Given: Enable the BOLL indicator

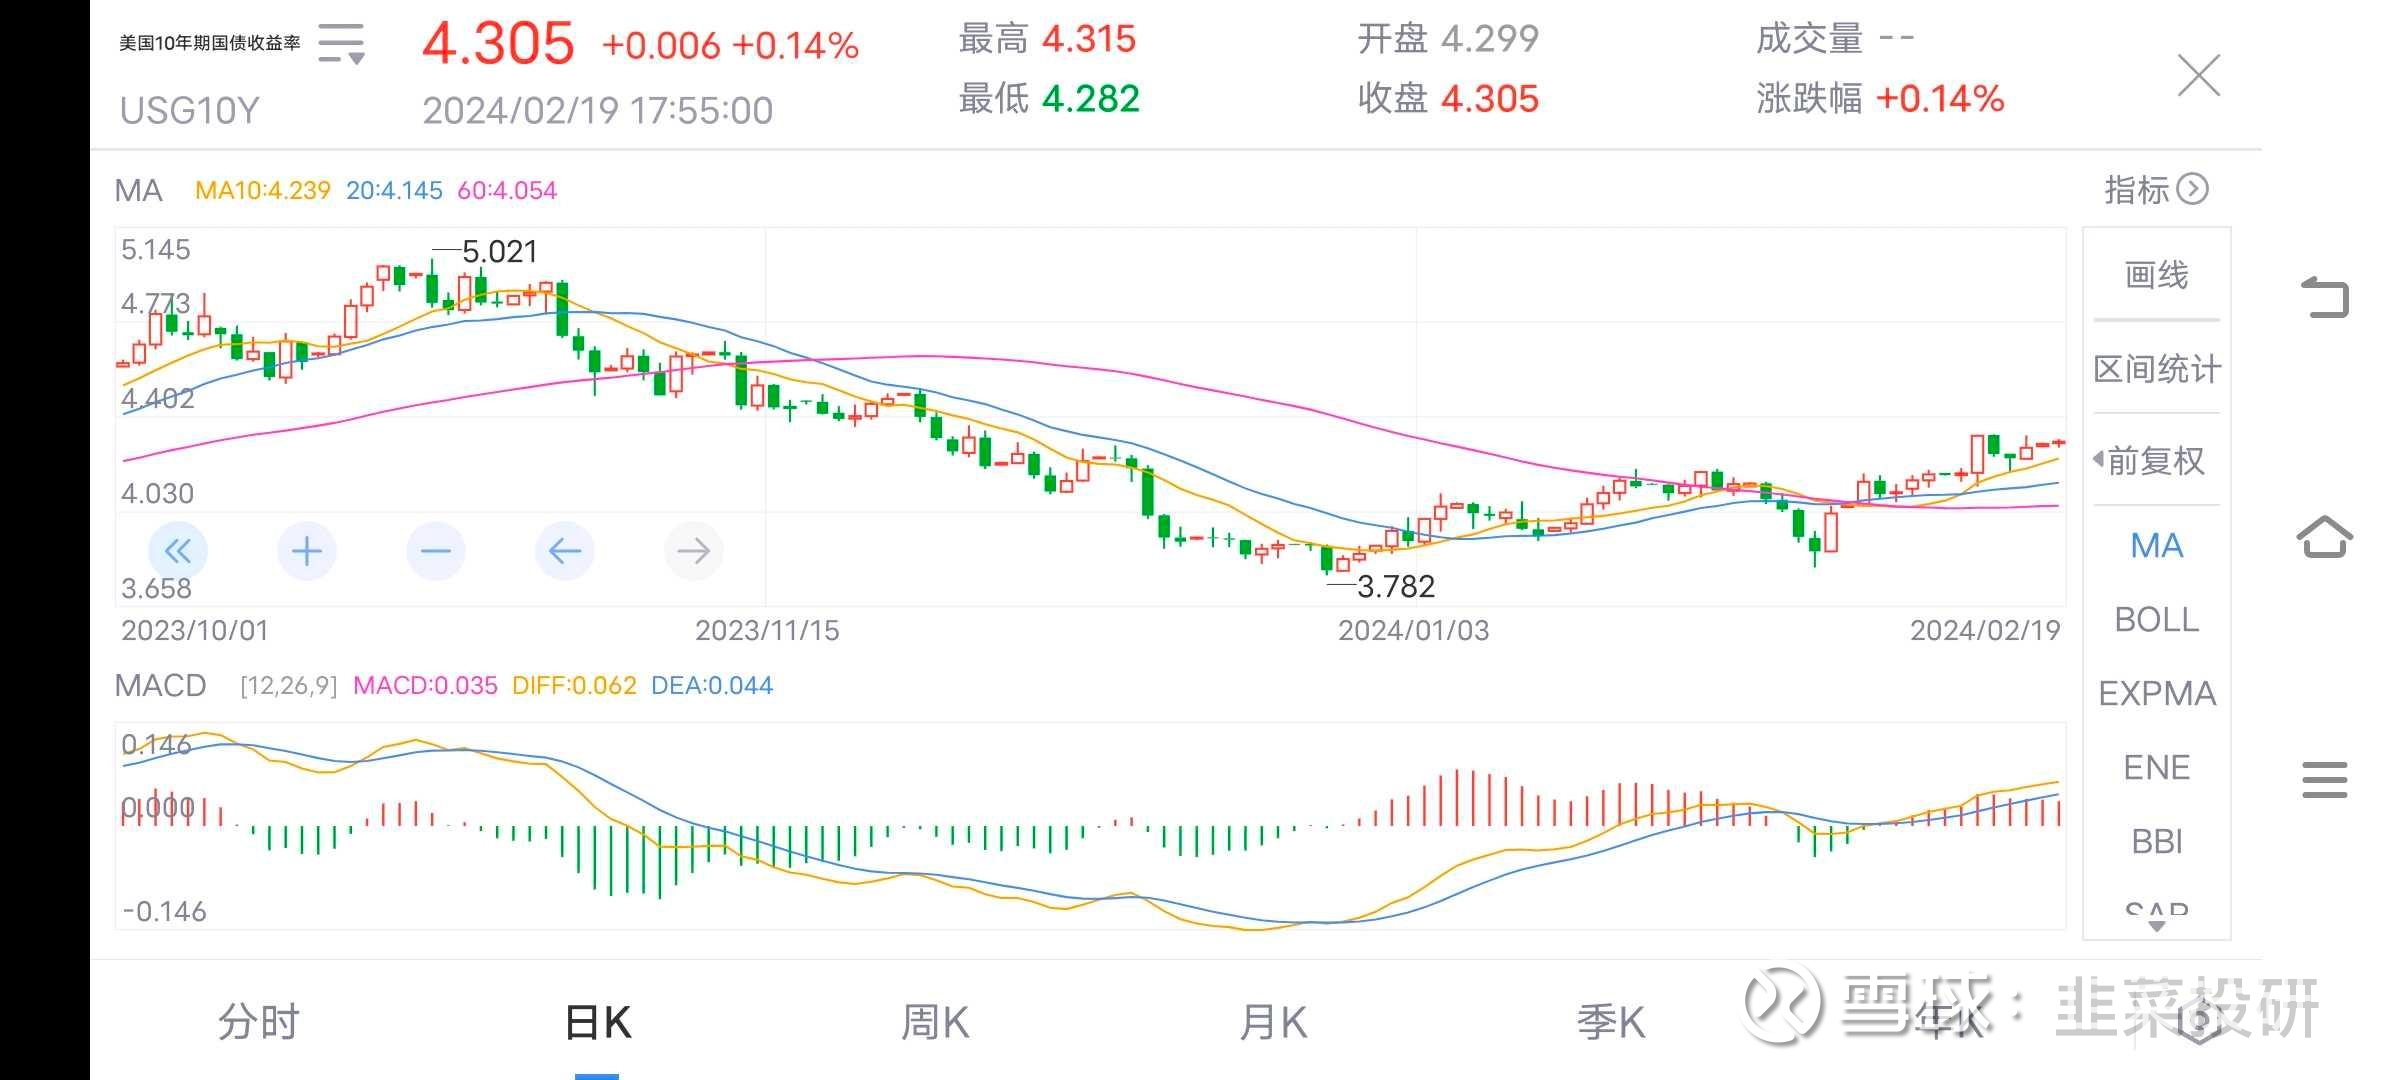Looking at the screenshot, I should coord(2156,620).
